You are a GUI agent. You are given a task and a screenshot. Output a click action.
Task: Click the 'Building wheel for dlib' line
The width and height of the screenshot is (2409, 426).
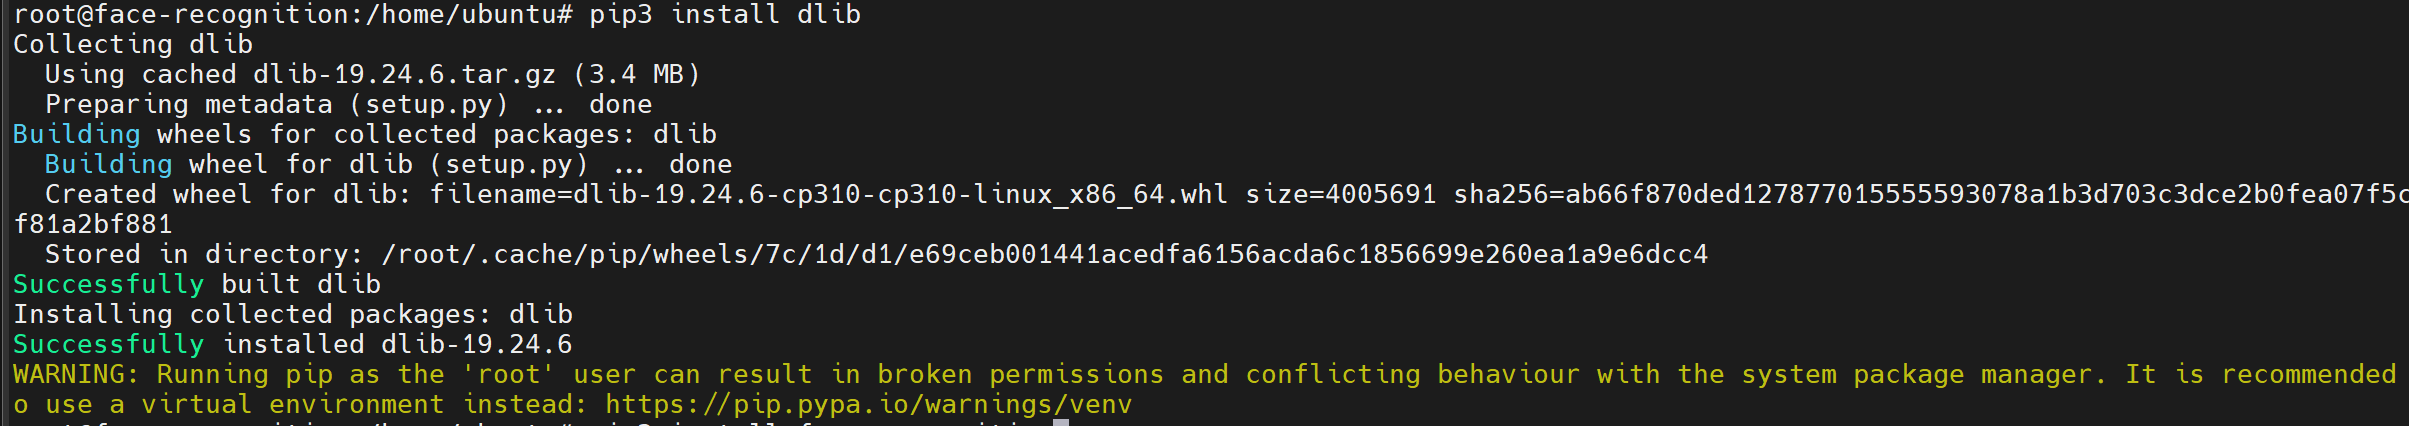[316, 165]
